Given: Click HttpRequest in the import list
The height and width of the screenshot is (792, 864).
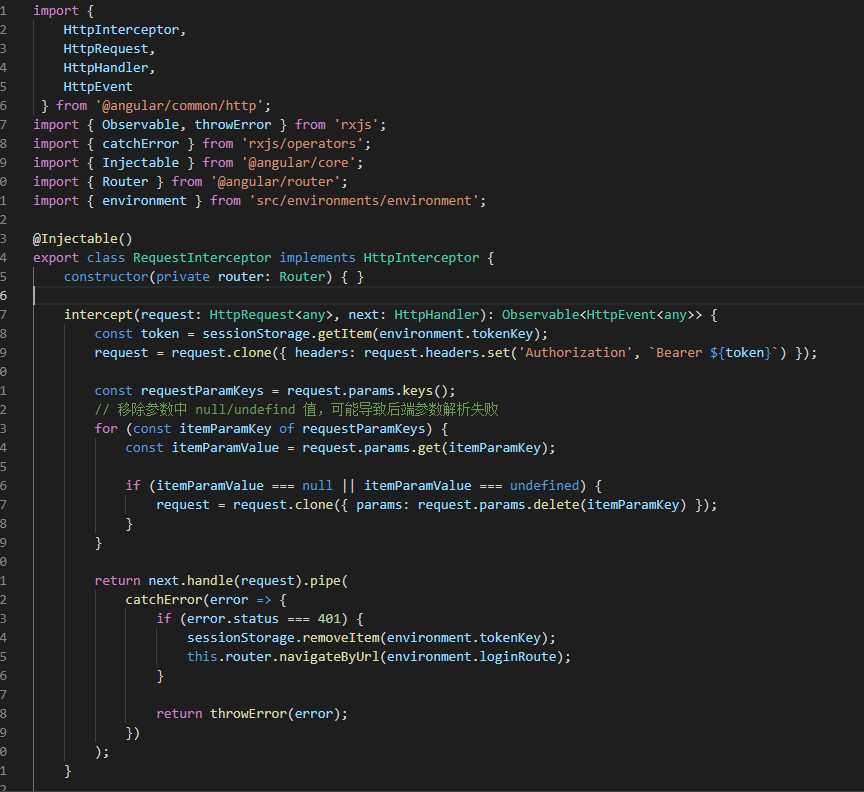Looking at the screenshot, I should (x=106, y=49).
